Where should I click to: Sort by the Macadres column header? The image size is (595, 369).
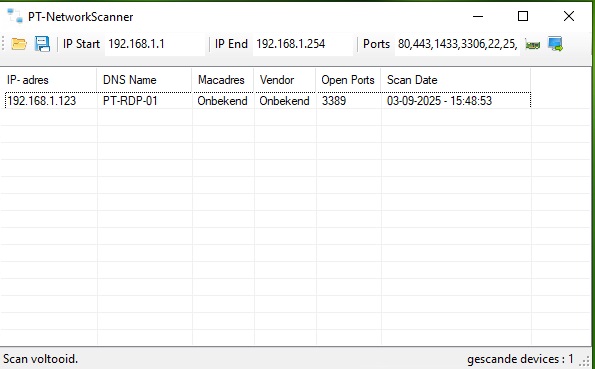tap(223, 80)
